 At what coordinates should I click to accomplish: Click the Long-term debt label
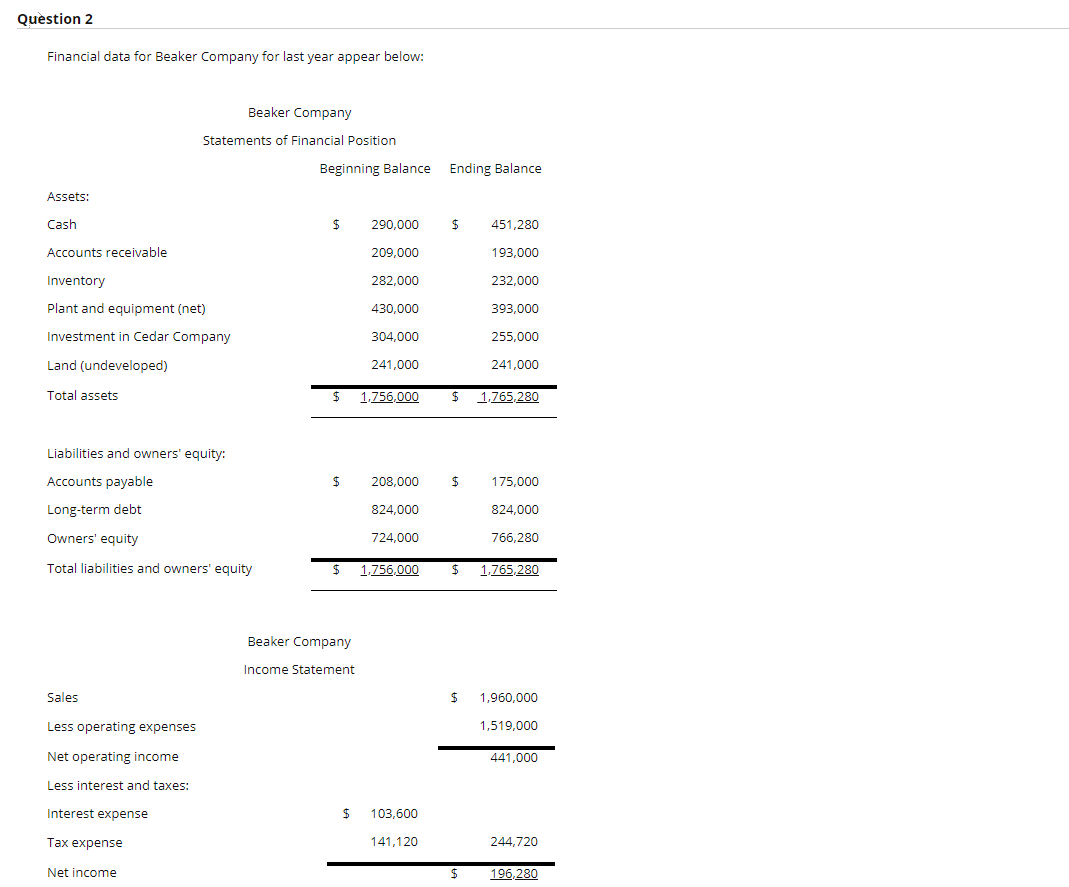click(x=94, y=509)
